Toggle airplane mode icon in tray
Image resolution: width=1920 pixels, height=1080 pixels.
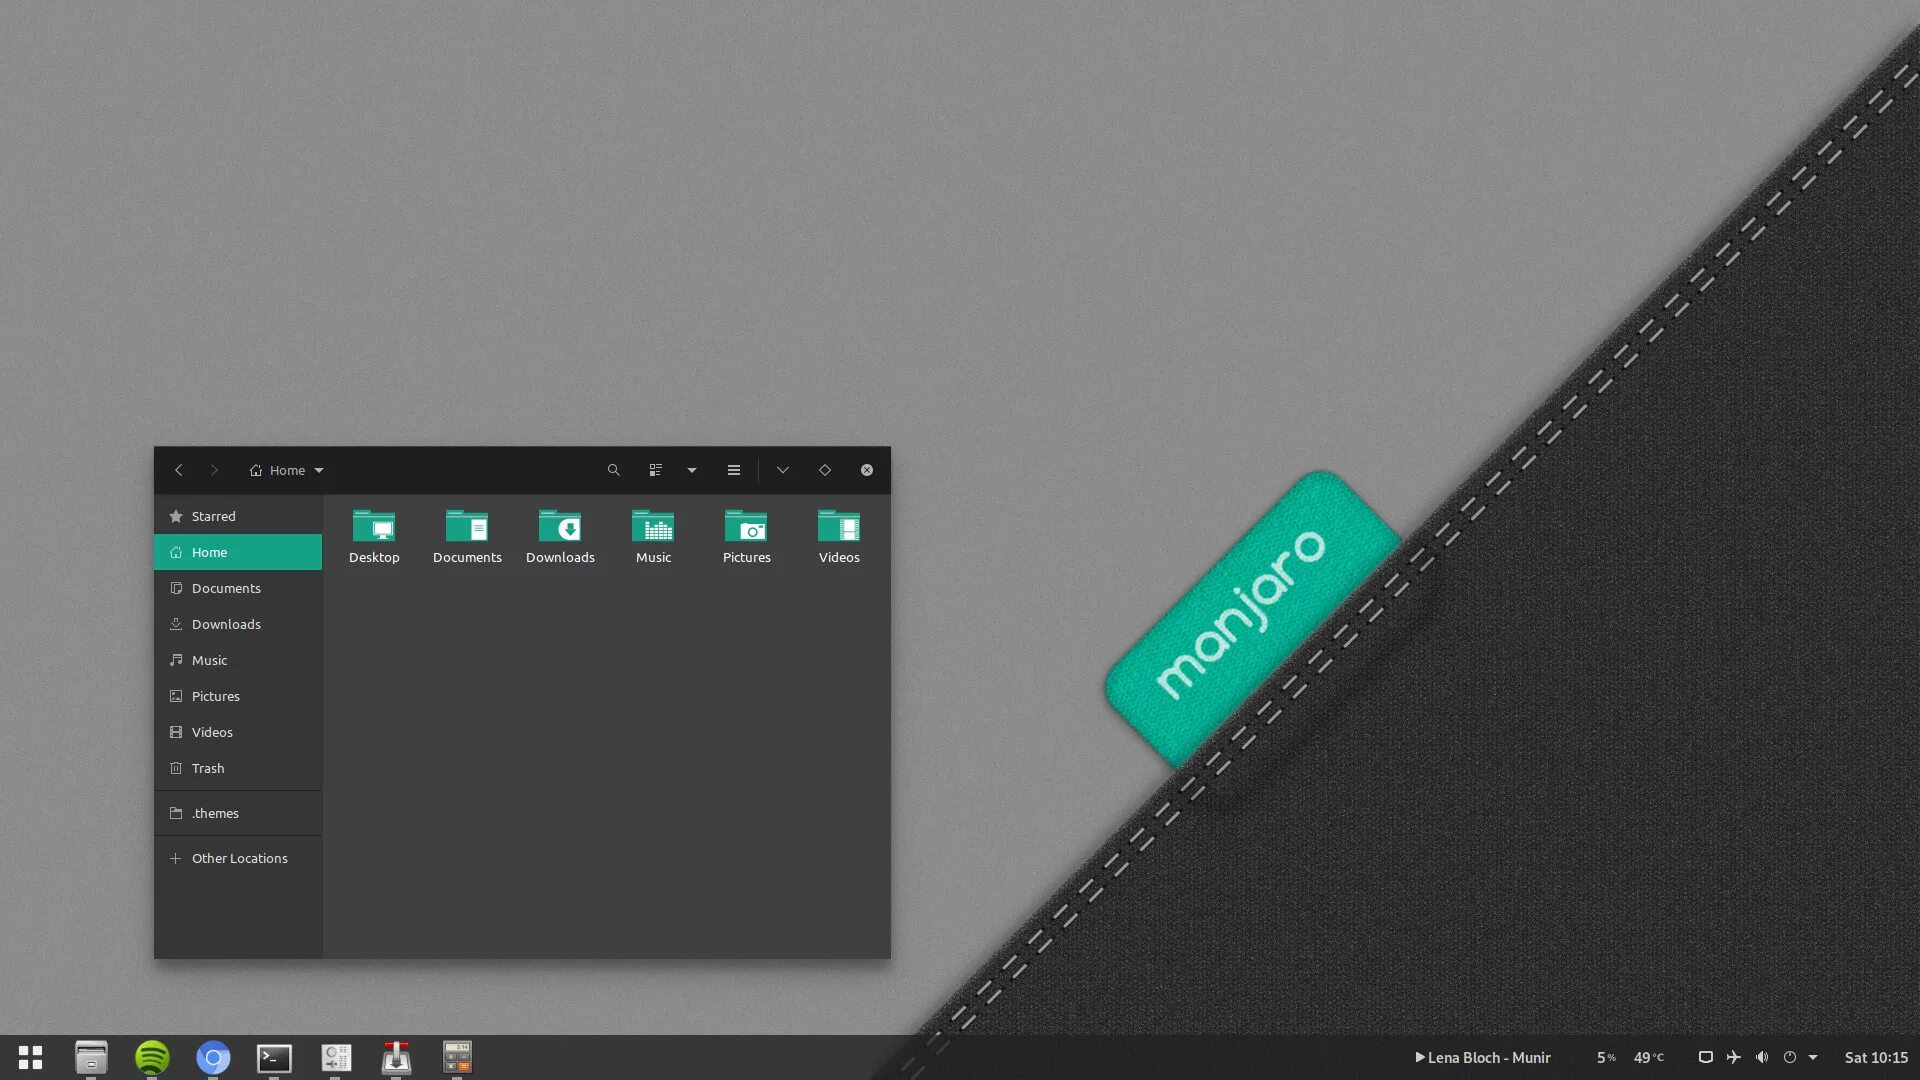pyautogui.click(x=1734, y=1057)
